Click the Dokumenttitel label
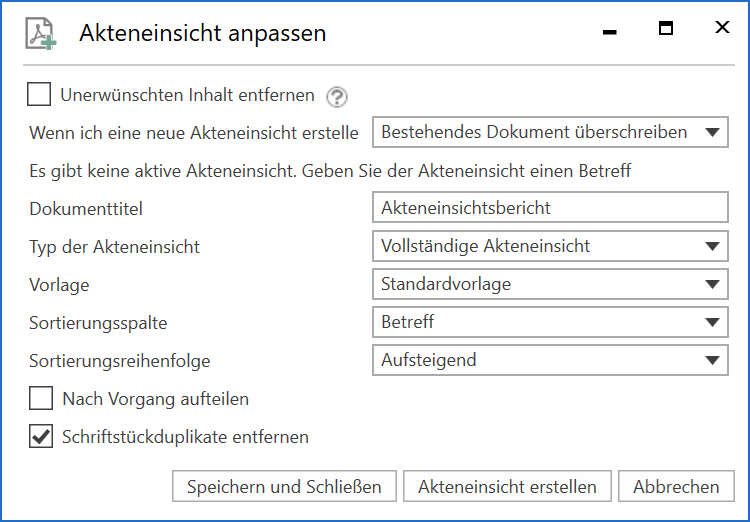This screenshot has width=750, height=522. [85, 209]
